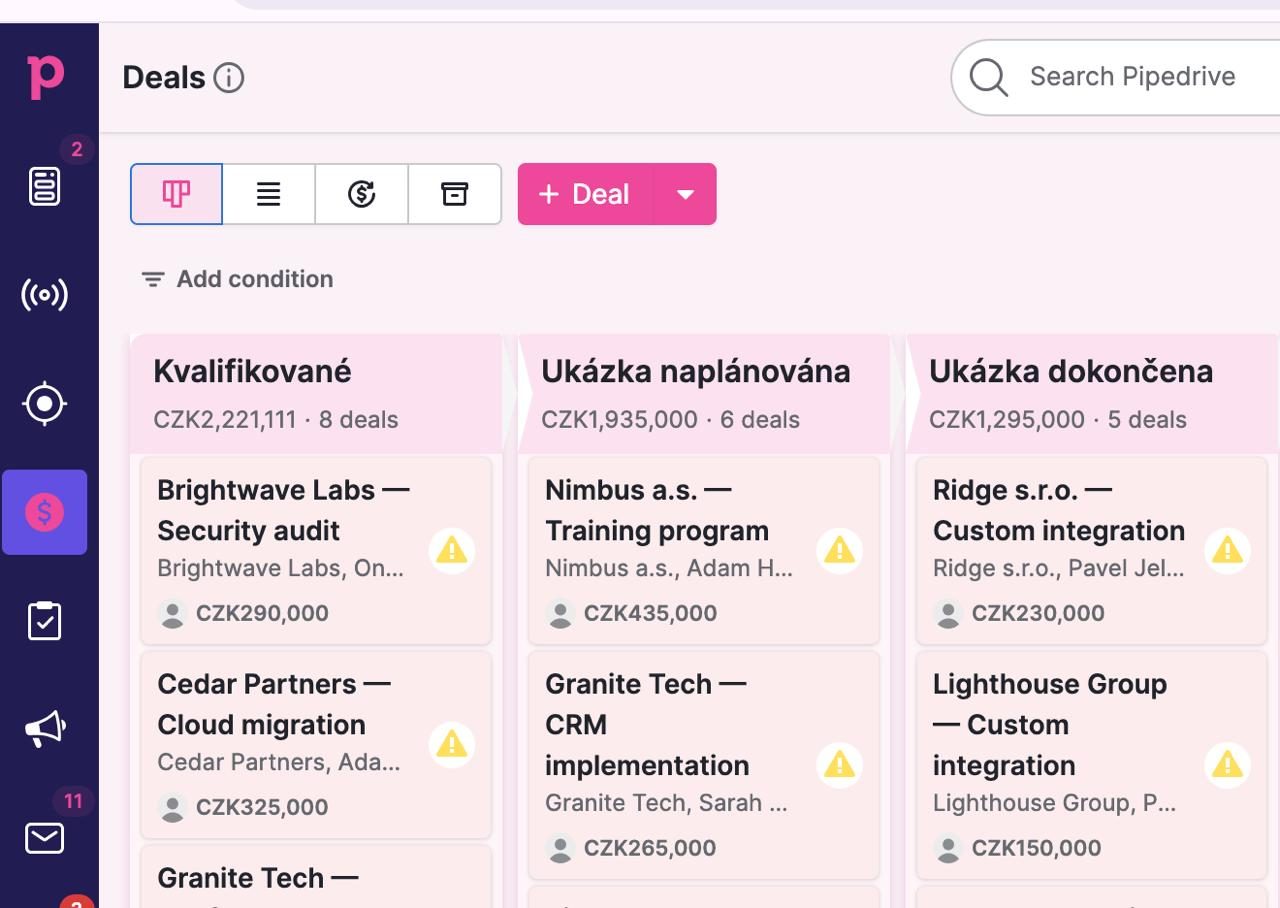
Task: Click owner avatar on Ridge s.r.o. deal
Action: point(948,613)
